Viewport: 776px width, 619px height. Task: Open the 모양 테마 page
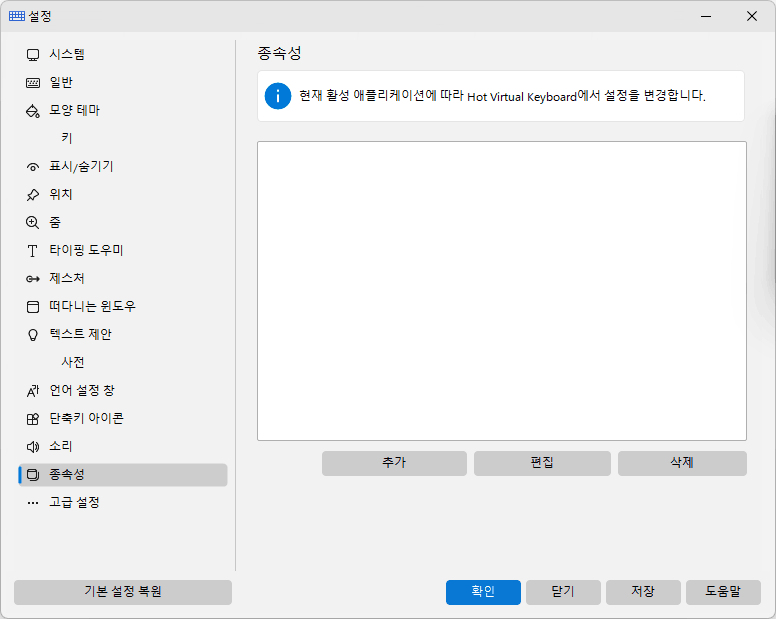[x=123, y=110]
